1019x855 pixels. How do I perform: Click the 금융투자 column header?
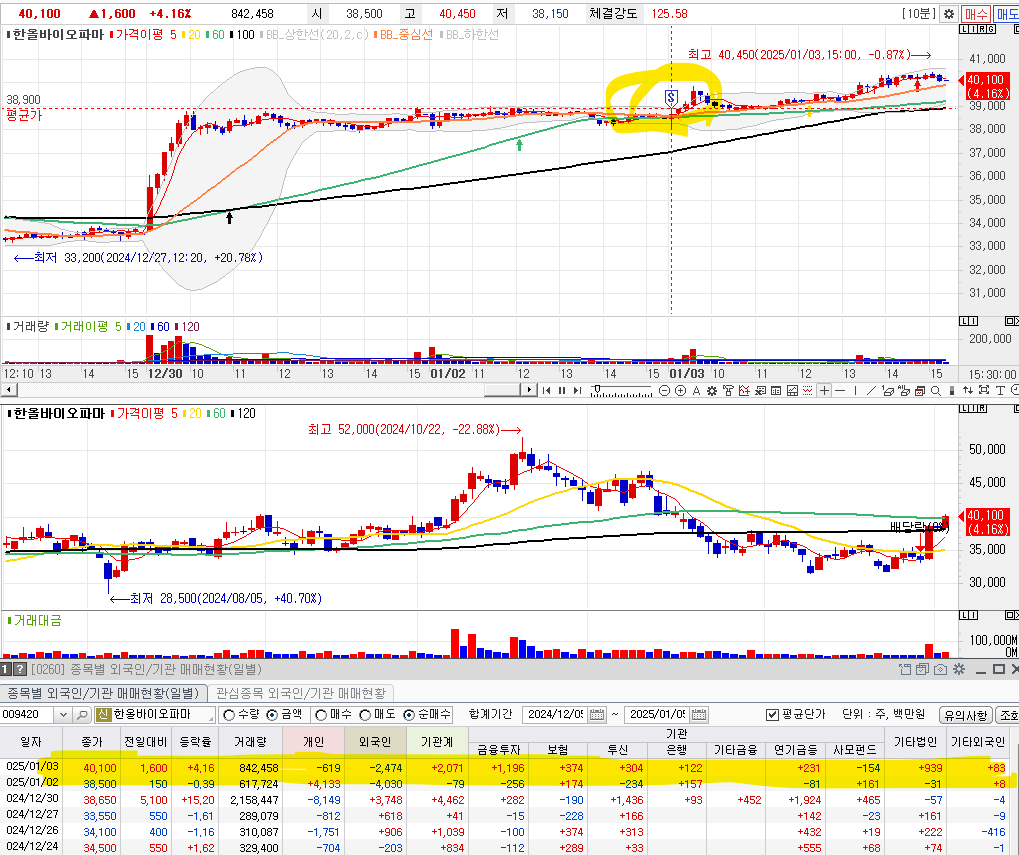[x=498, y=750]
